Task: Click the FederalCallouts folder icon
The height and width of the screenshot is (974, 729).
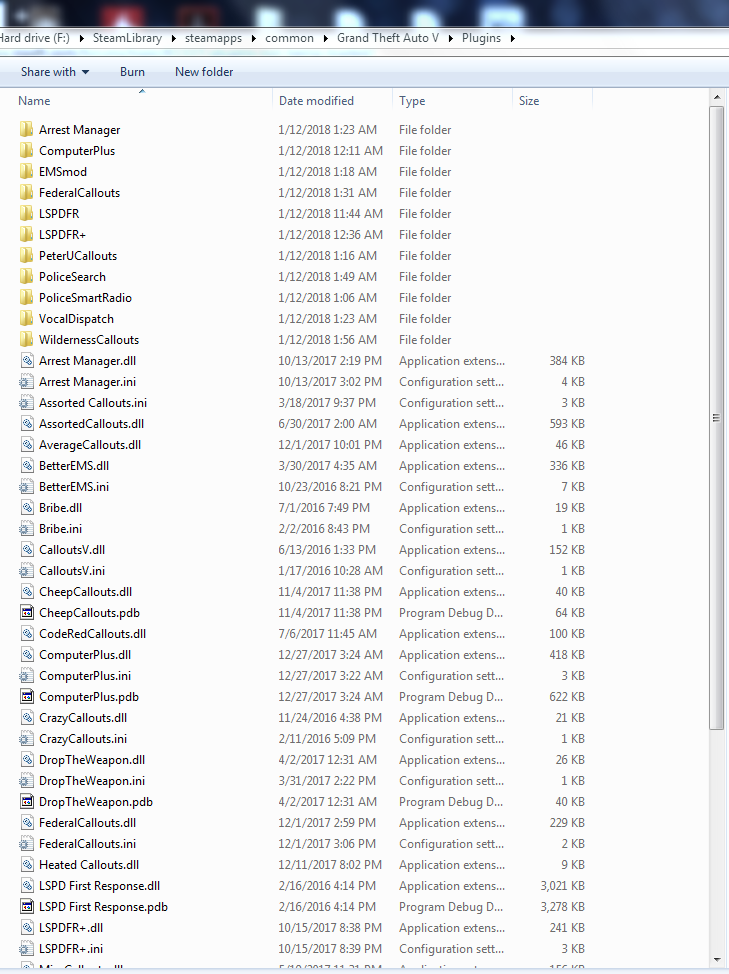Action: pyautogui.click(x=26, y=193)
